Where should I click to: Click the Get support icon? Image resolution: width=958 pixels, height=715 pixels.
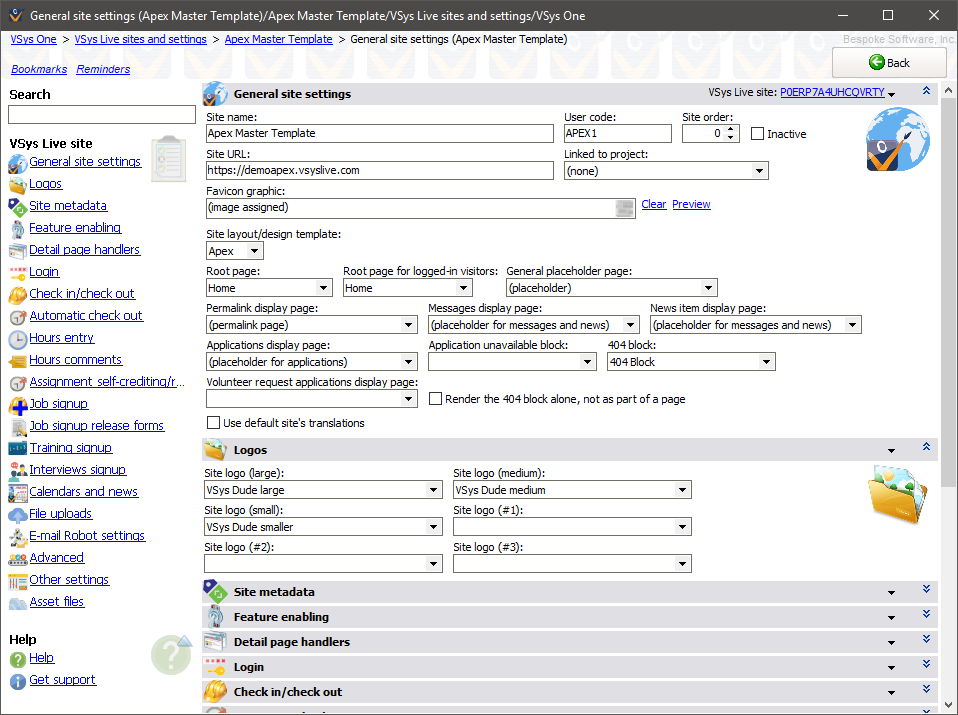coord(17,681)
